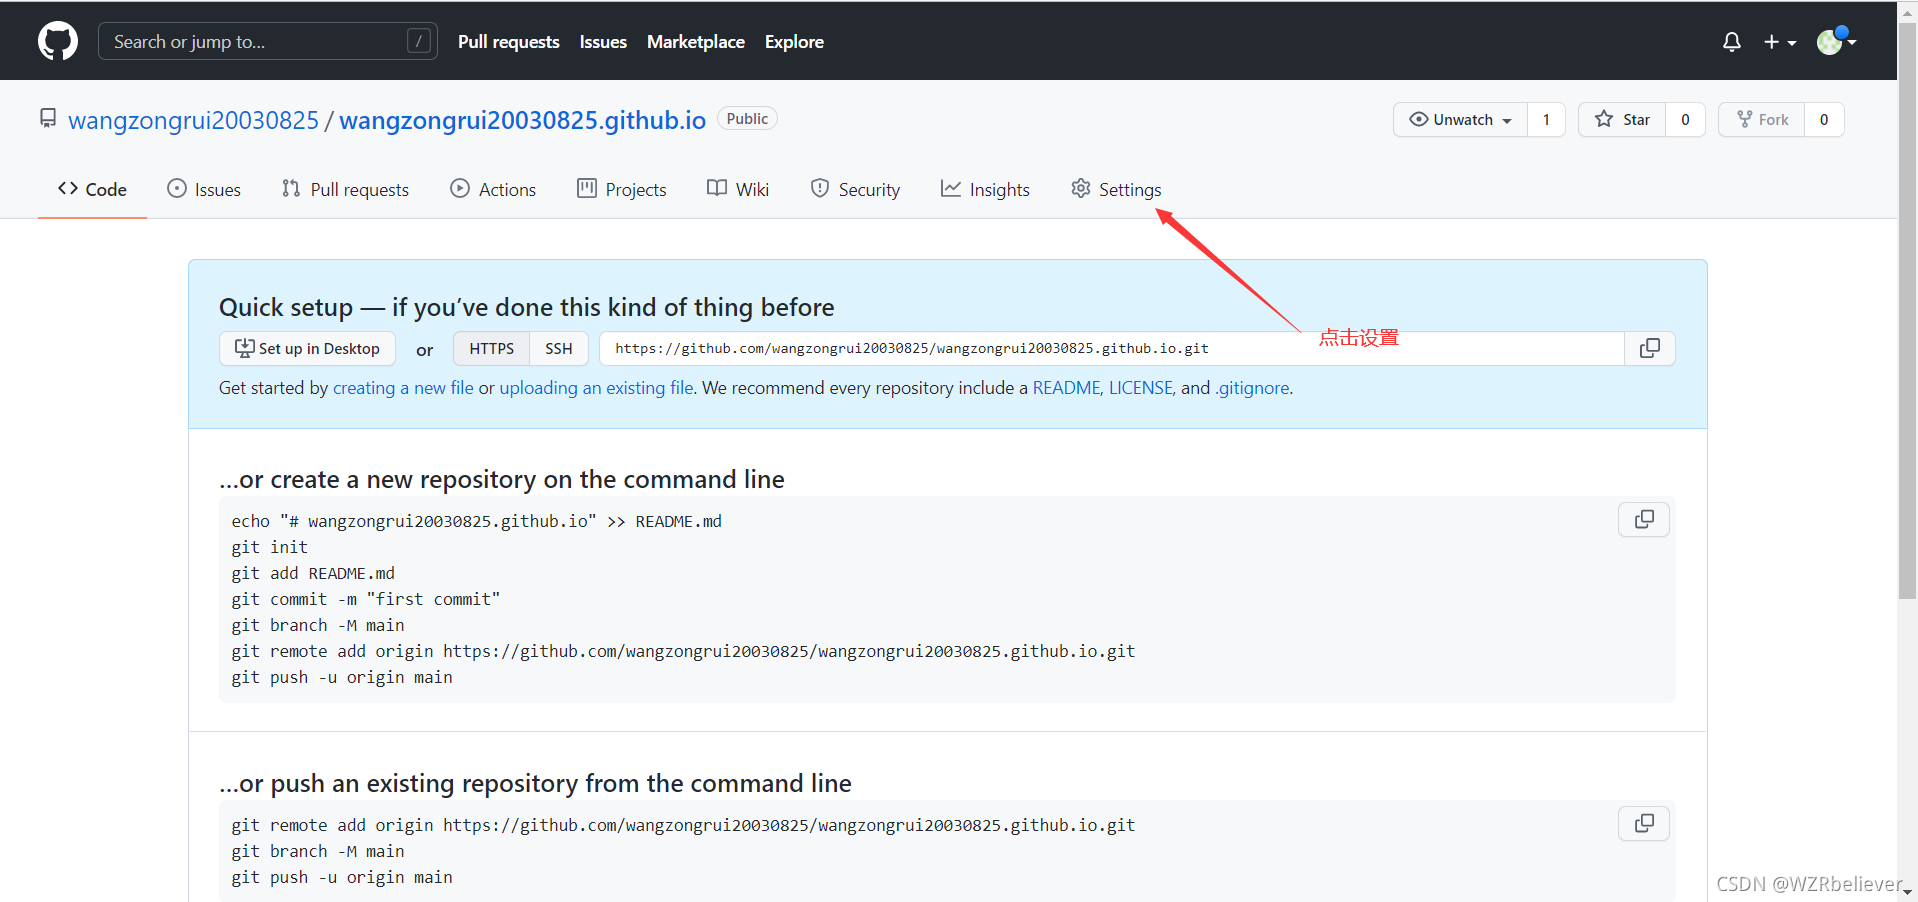Open the .gitignore link
The height and width of the screenshot is (902, 1918).
pyautogui.click(x=1252, y=388)
